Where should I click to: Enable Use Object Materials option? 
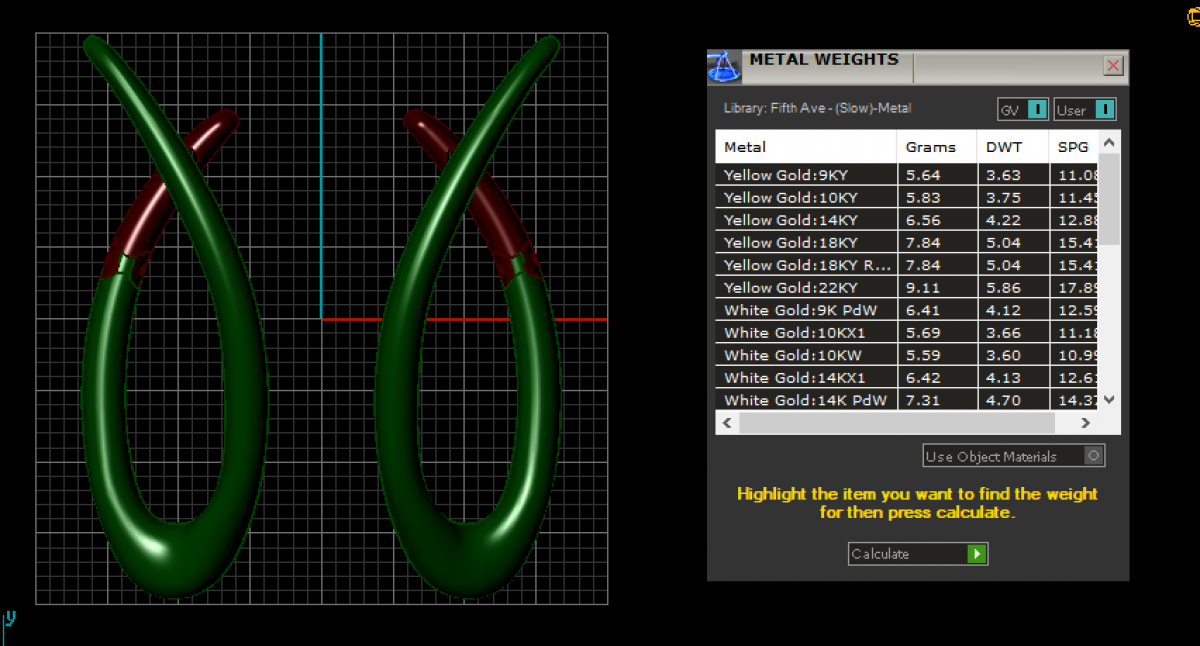click(1094, 456)
